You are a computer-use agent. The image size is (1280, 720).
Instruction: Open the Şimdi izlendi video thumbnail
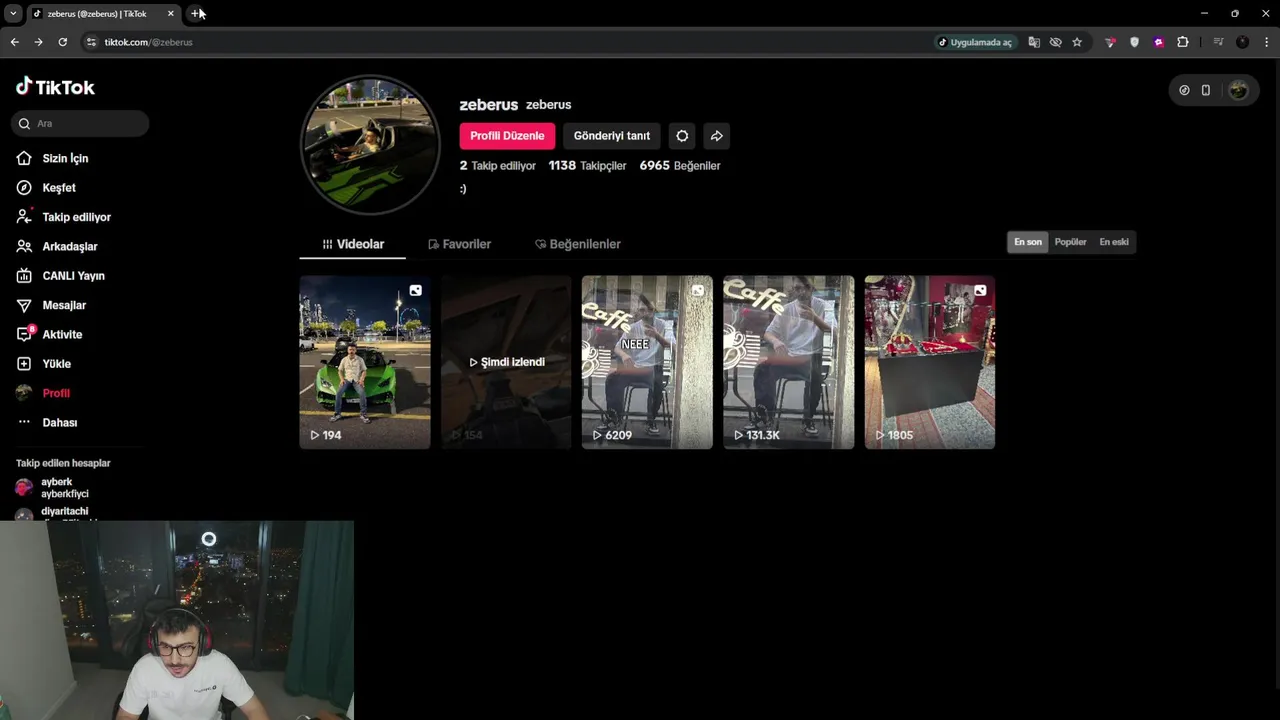506,362
